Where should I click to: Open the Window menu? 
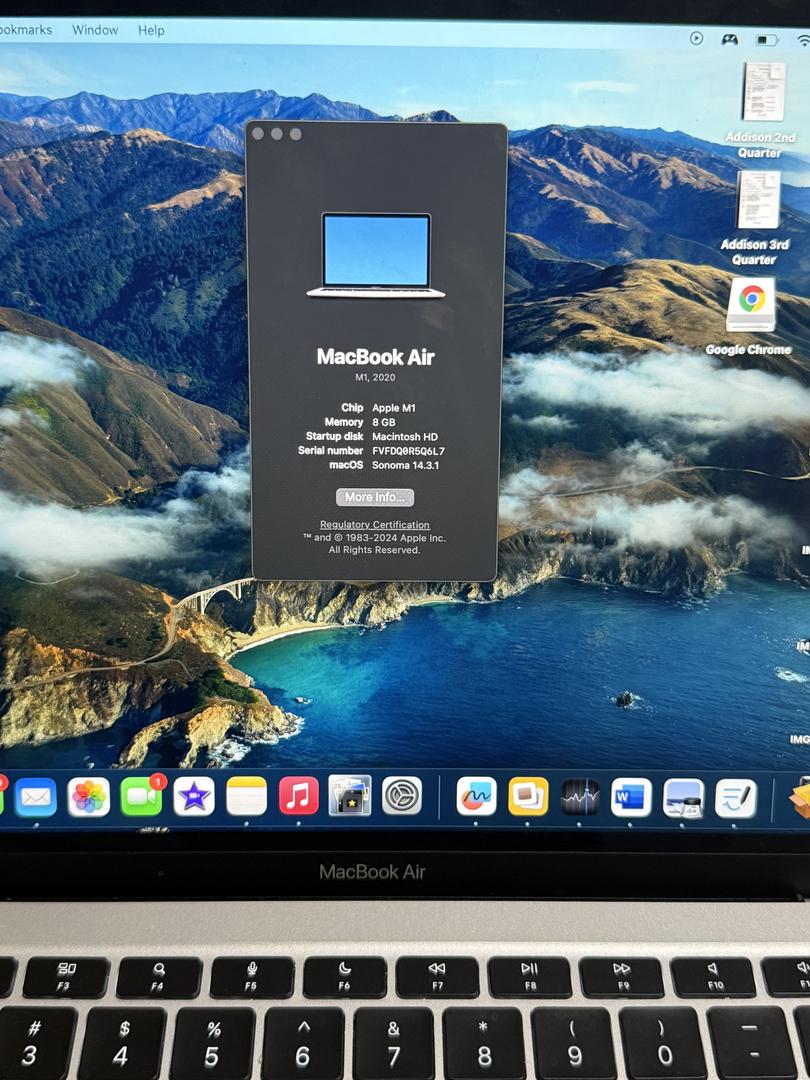[95, 30]
